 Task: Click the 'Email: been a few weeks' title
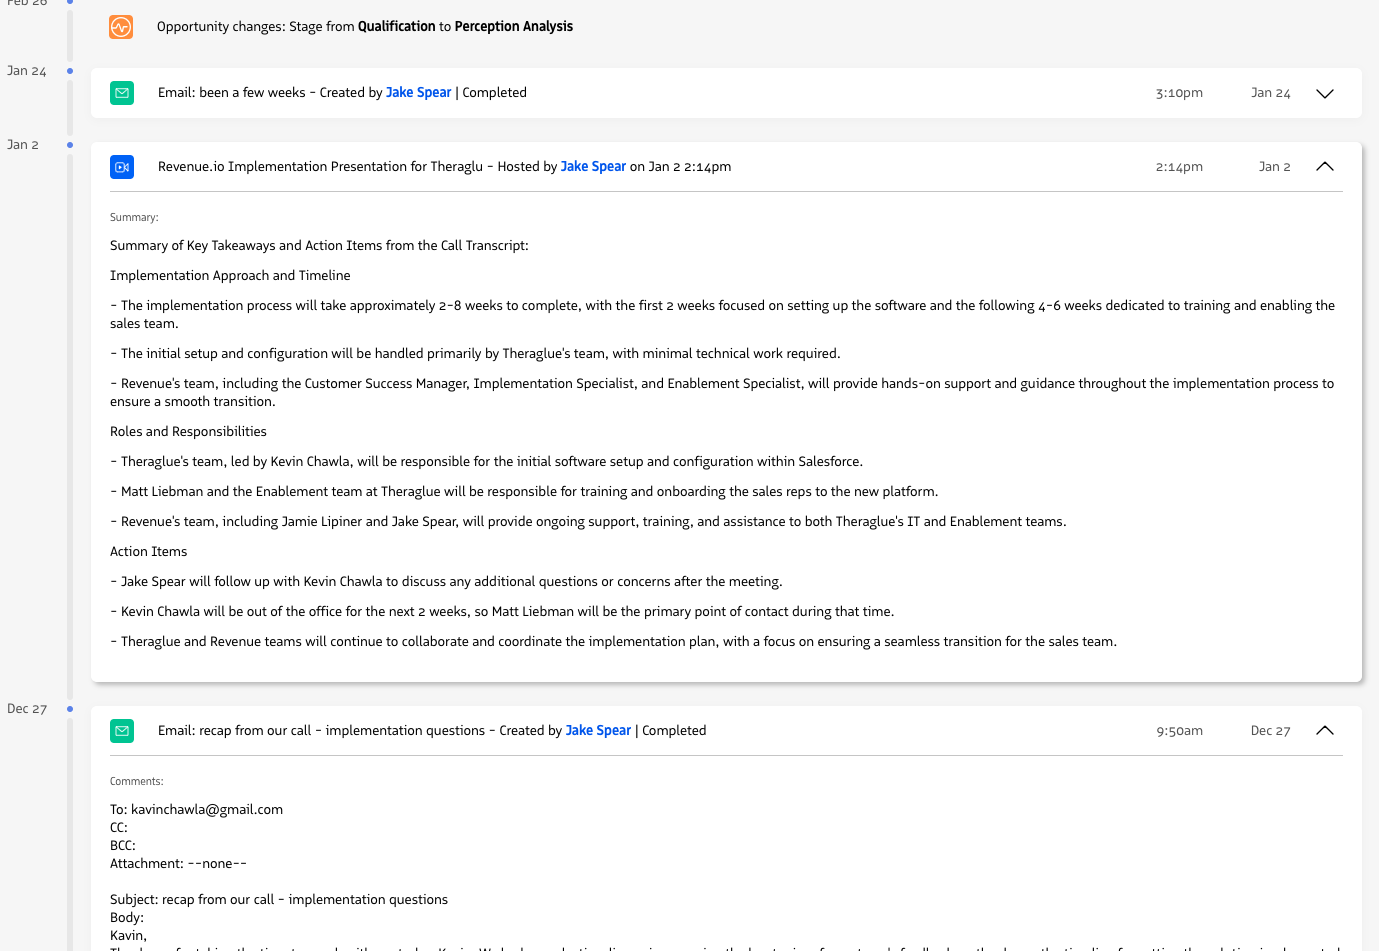[x=231, y=93]
